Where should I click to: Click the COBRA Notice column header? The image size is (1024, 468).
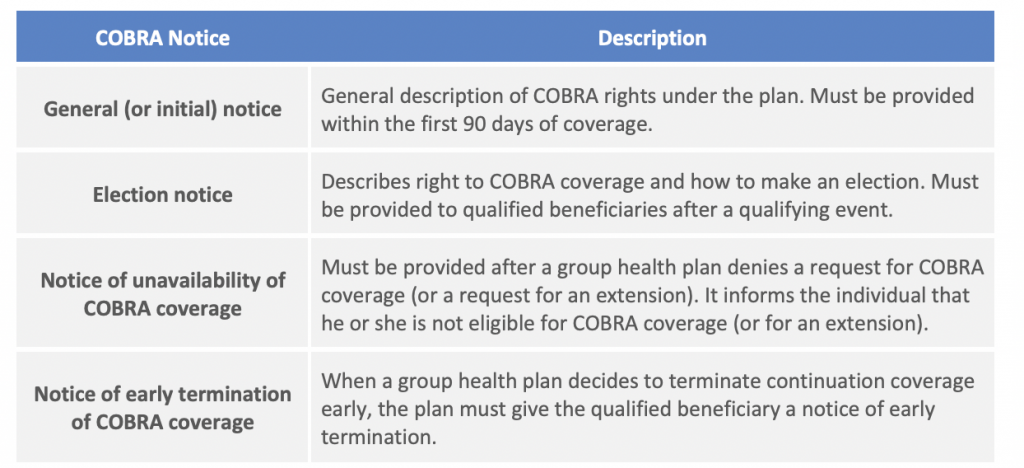click(x=163, y=38)
